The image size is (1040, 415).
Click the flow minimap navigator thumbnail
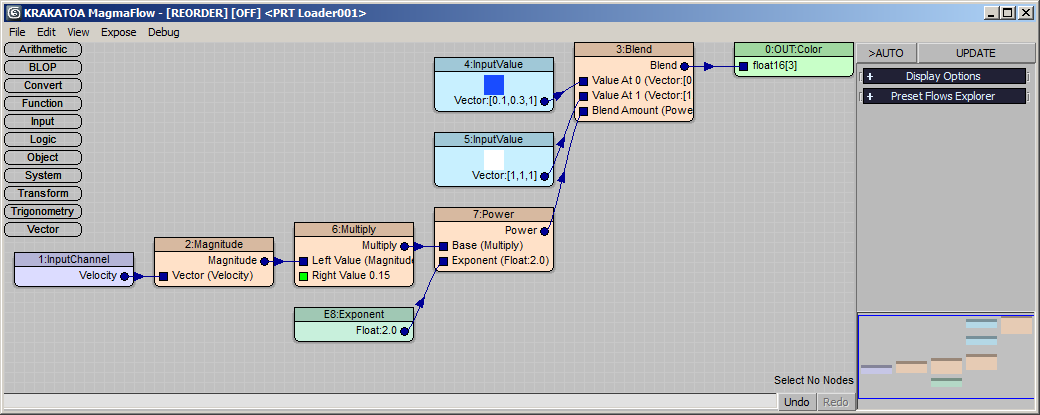[x=946, y=357]
